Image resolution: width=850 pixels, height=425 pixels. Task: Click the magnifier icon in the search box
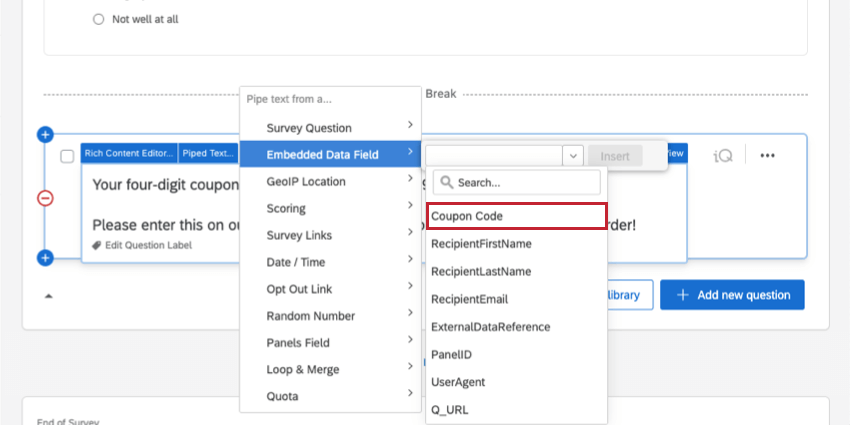445,183
